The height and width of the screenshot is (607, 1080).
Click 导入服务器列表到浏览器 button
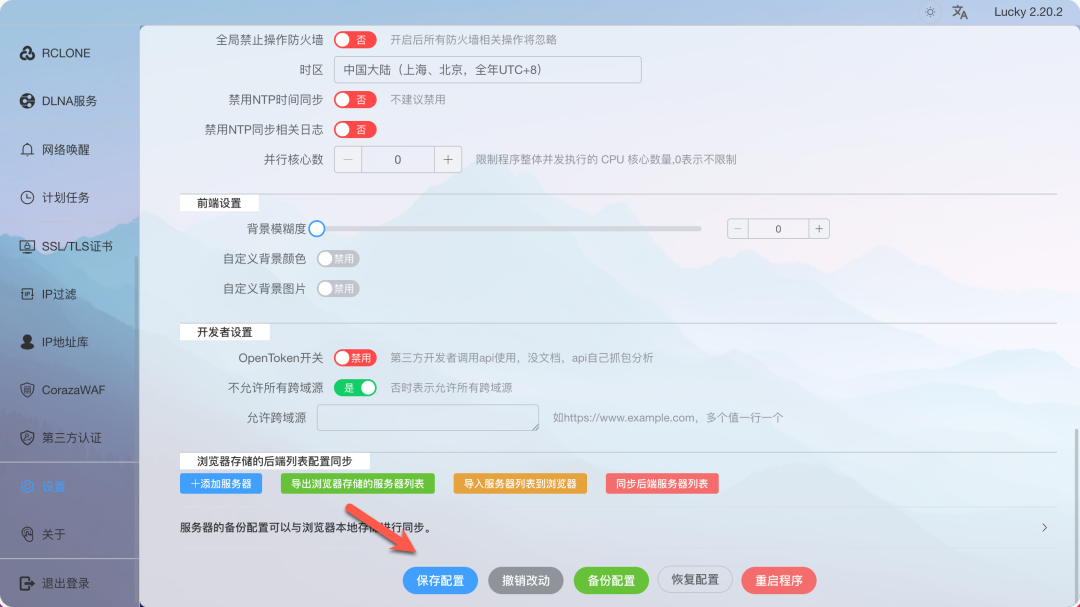[520, 484]
